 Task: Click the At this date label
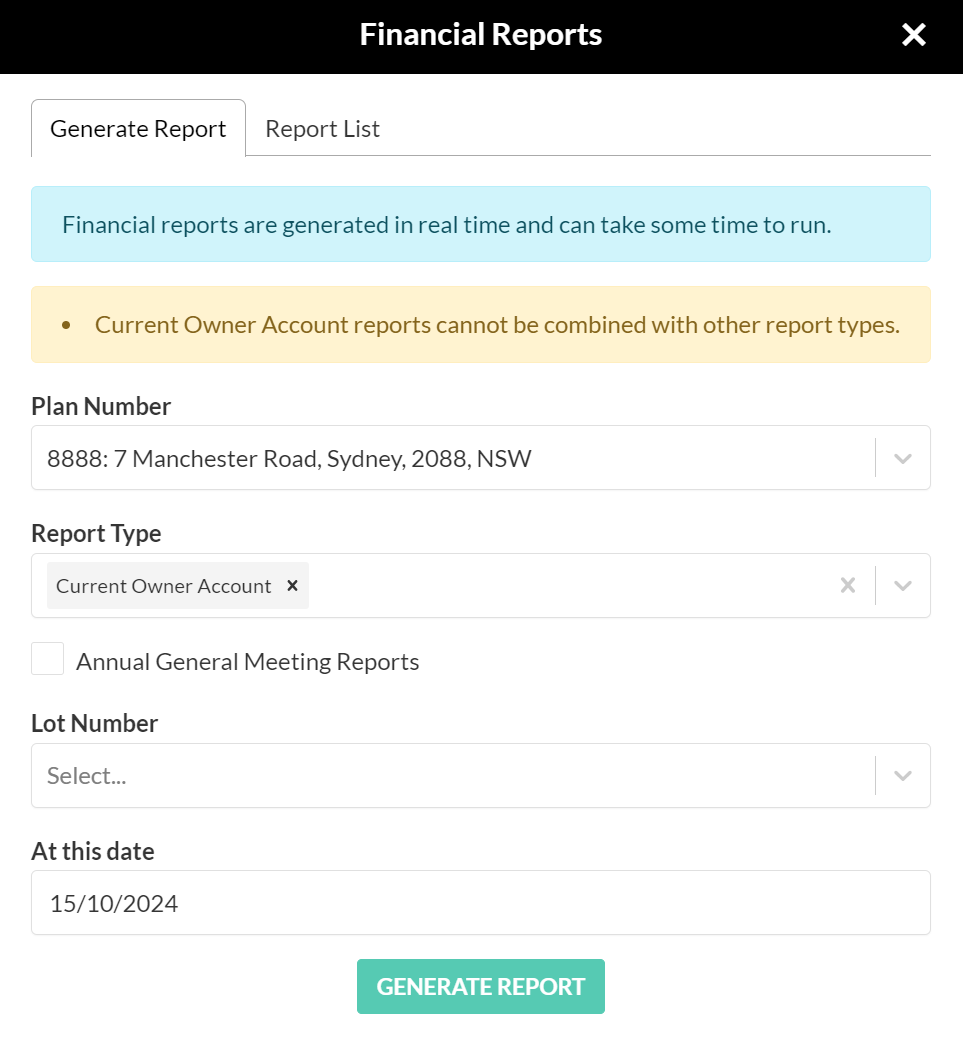pos(93,851)
